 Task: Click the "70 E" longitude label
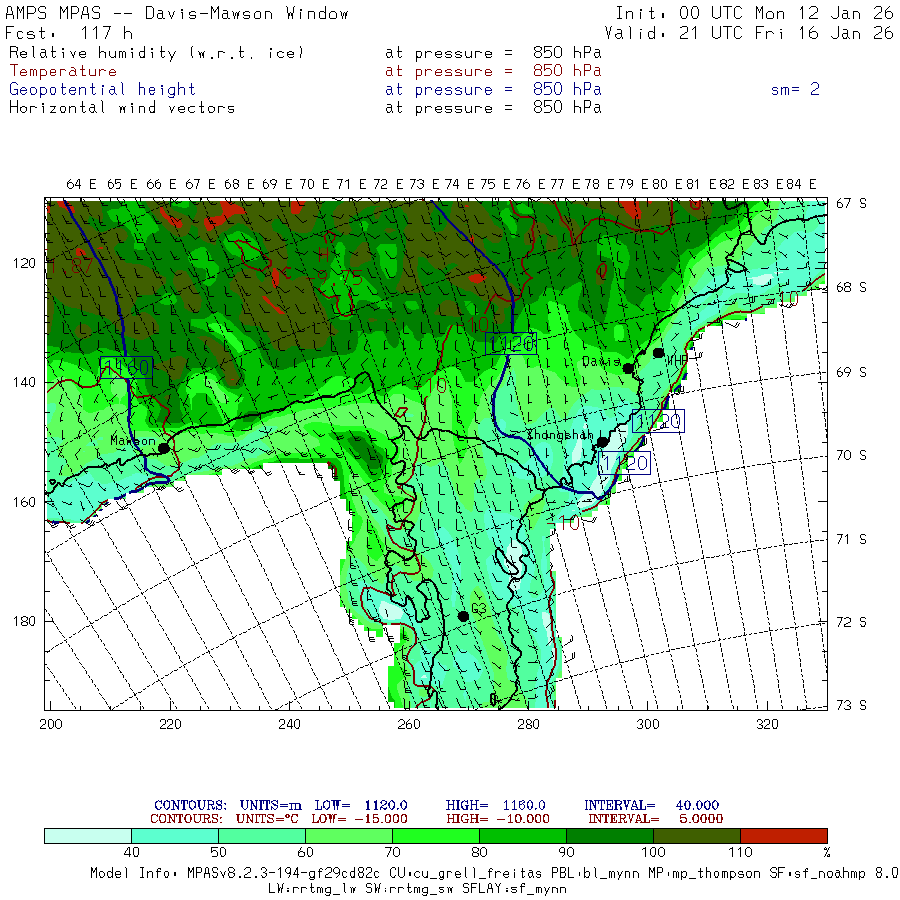point(314,184)
